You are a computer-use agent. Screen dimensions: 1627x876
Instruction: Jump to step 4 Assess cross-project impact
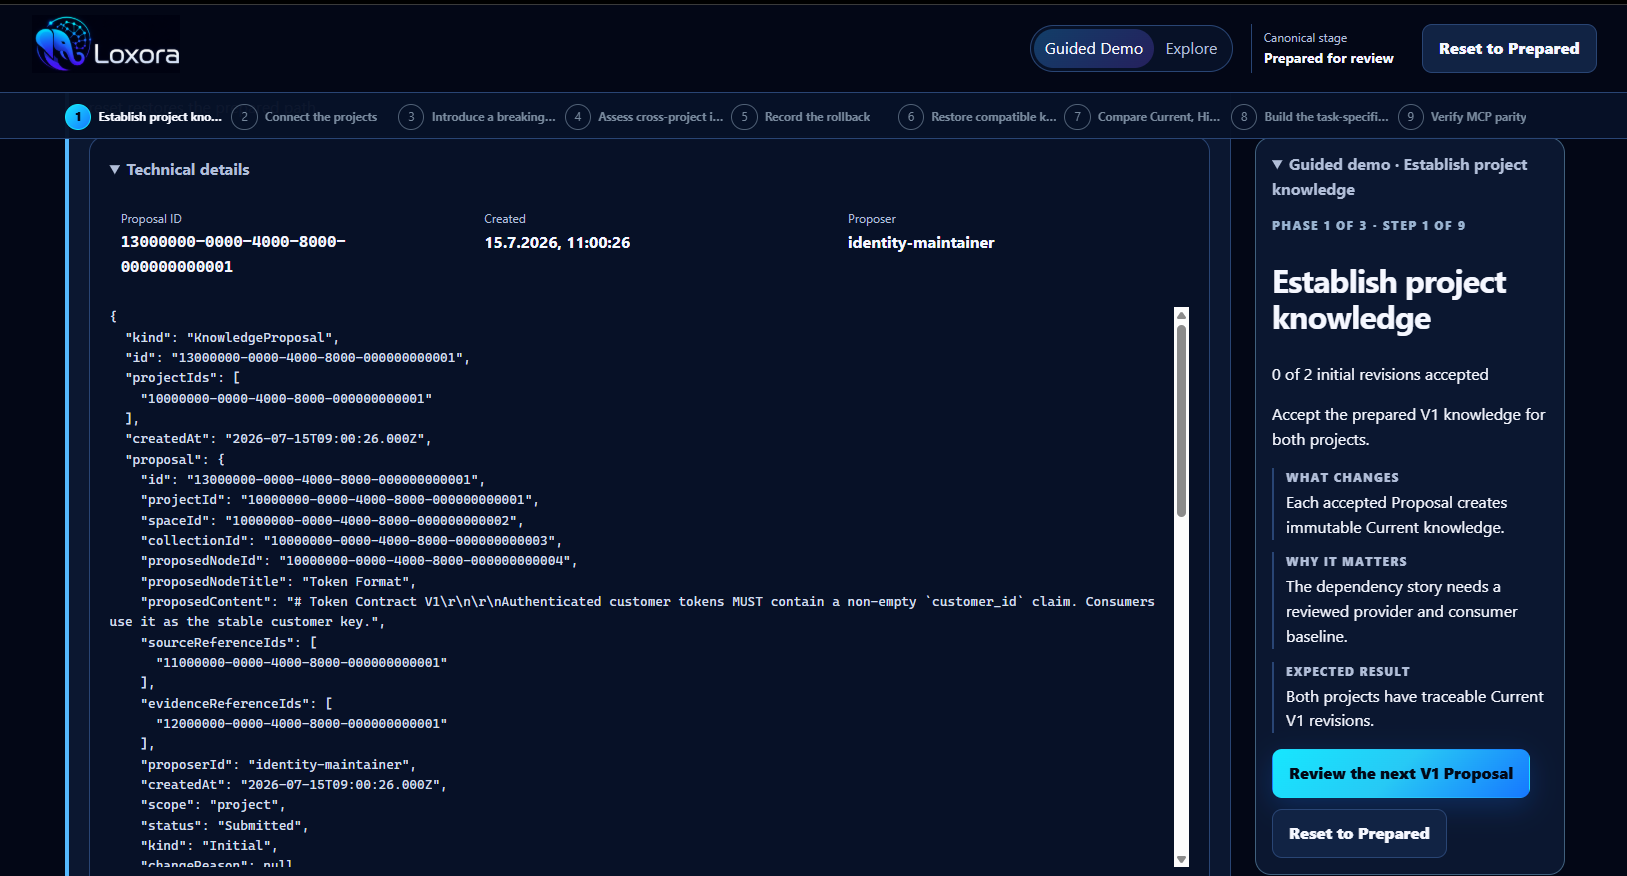click(x=644, y=117)
